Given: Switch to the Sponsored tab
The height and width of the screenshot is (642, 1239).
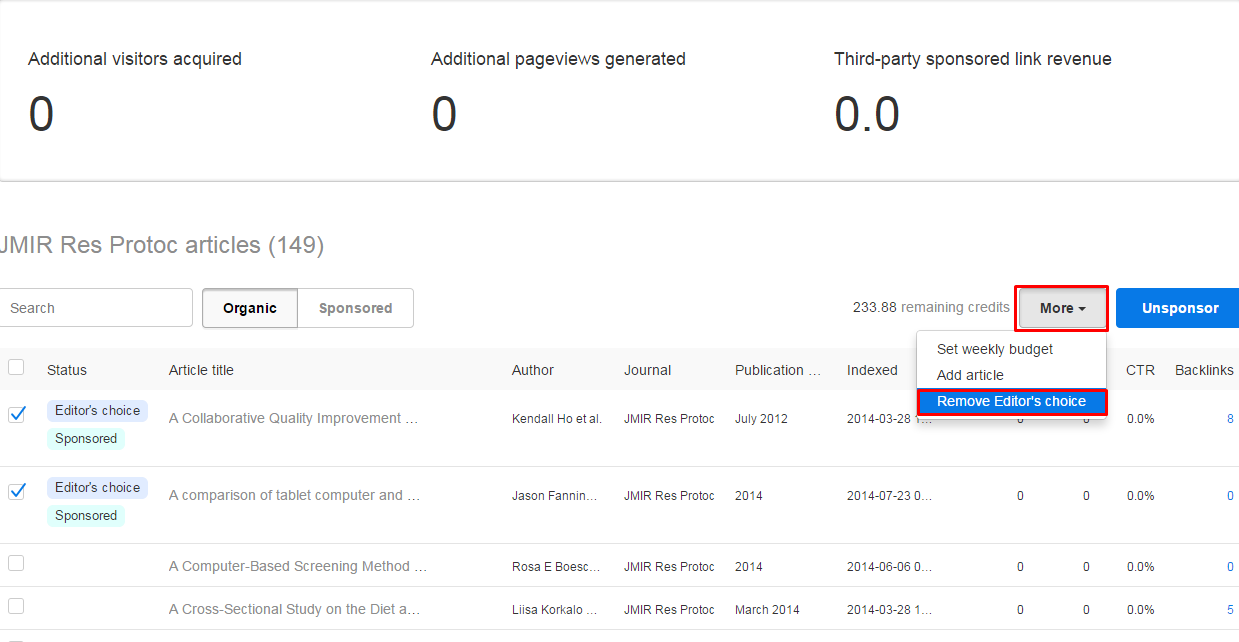Looking at the screenshot, I should pos(355,308).
